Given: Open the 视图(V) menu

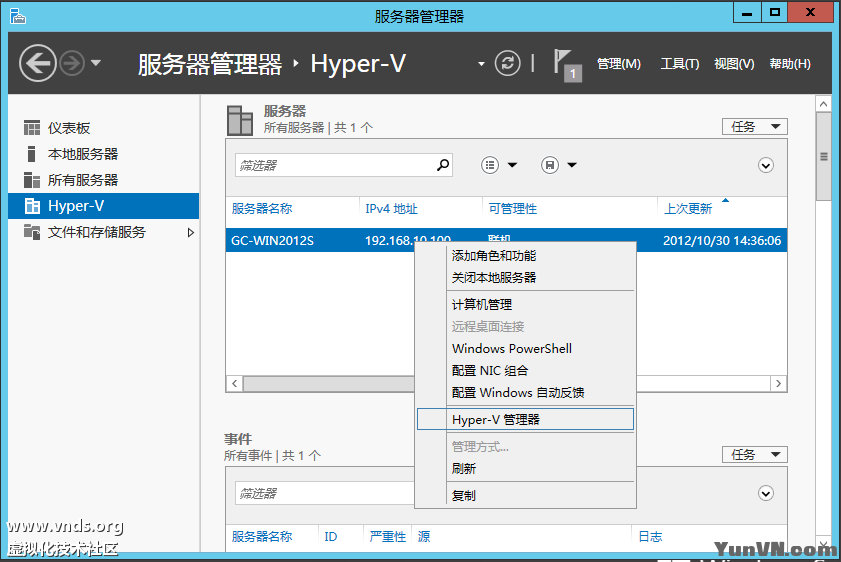Looking at the screenshot, I should [734, 64].
